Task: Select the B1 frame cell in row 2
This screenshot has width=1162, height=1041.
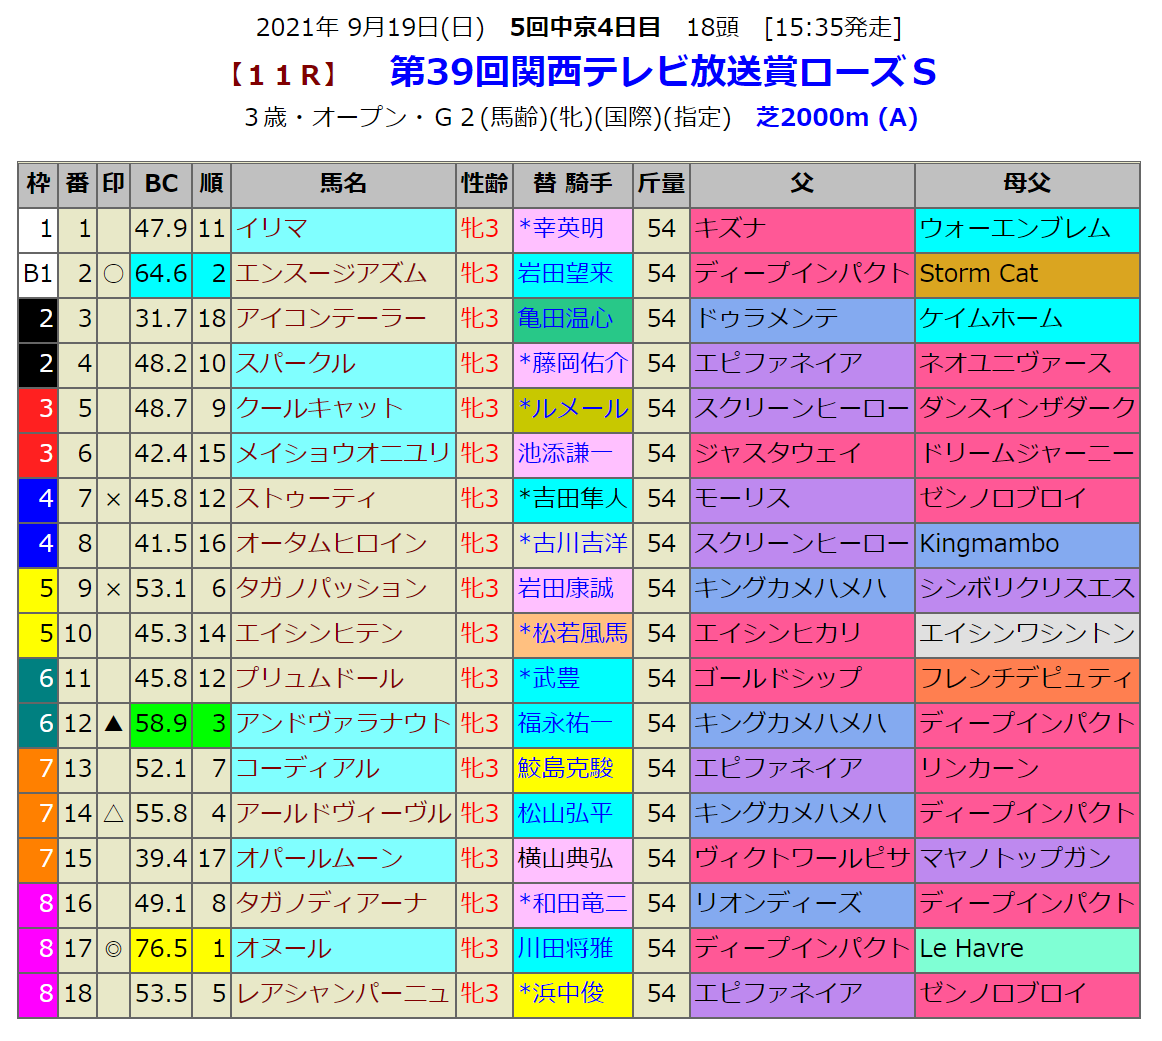Action: (38, 273)
